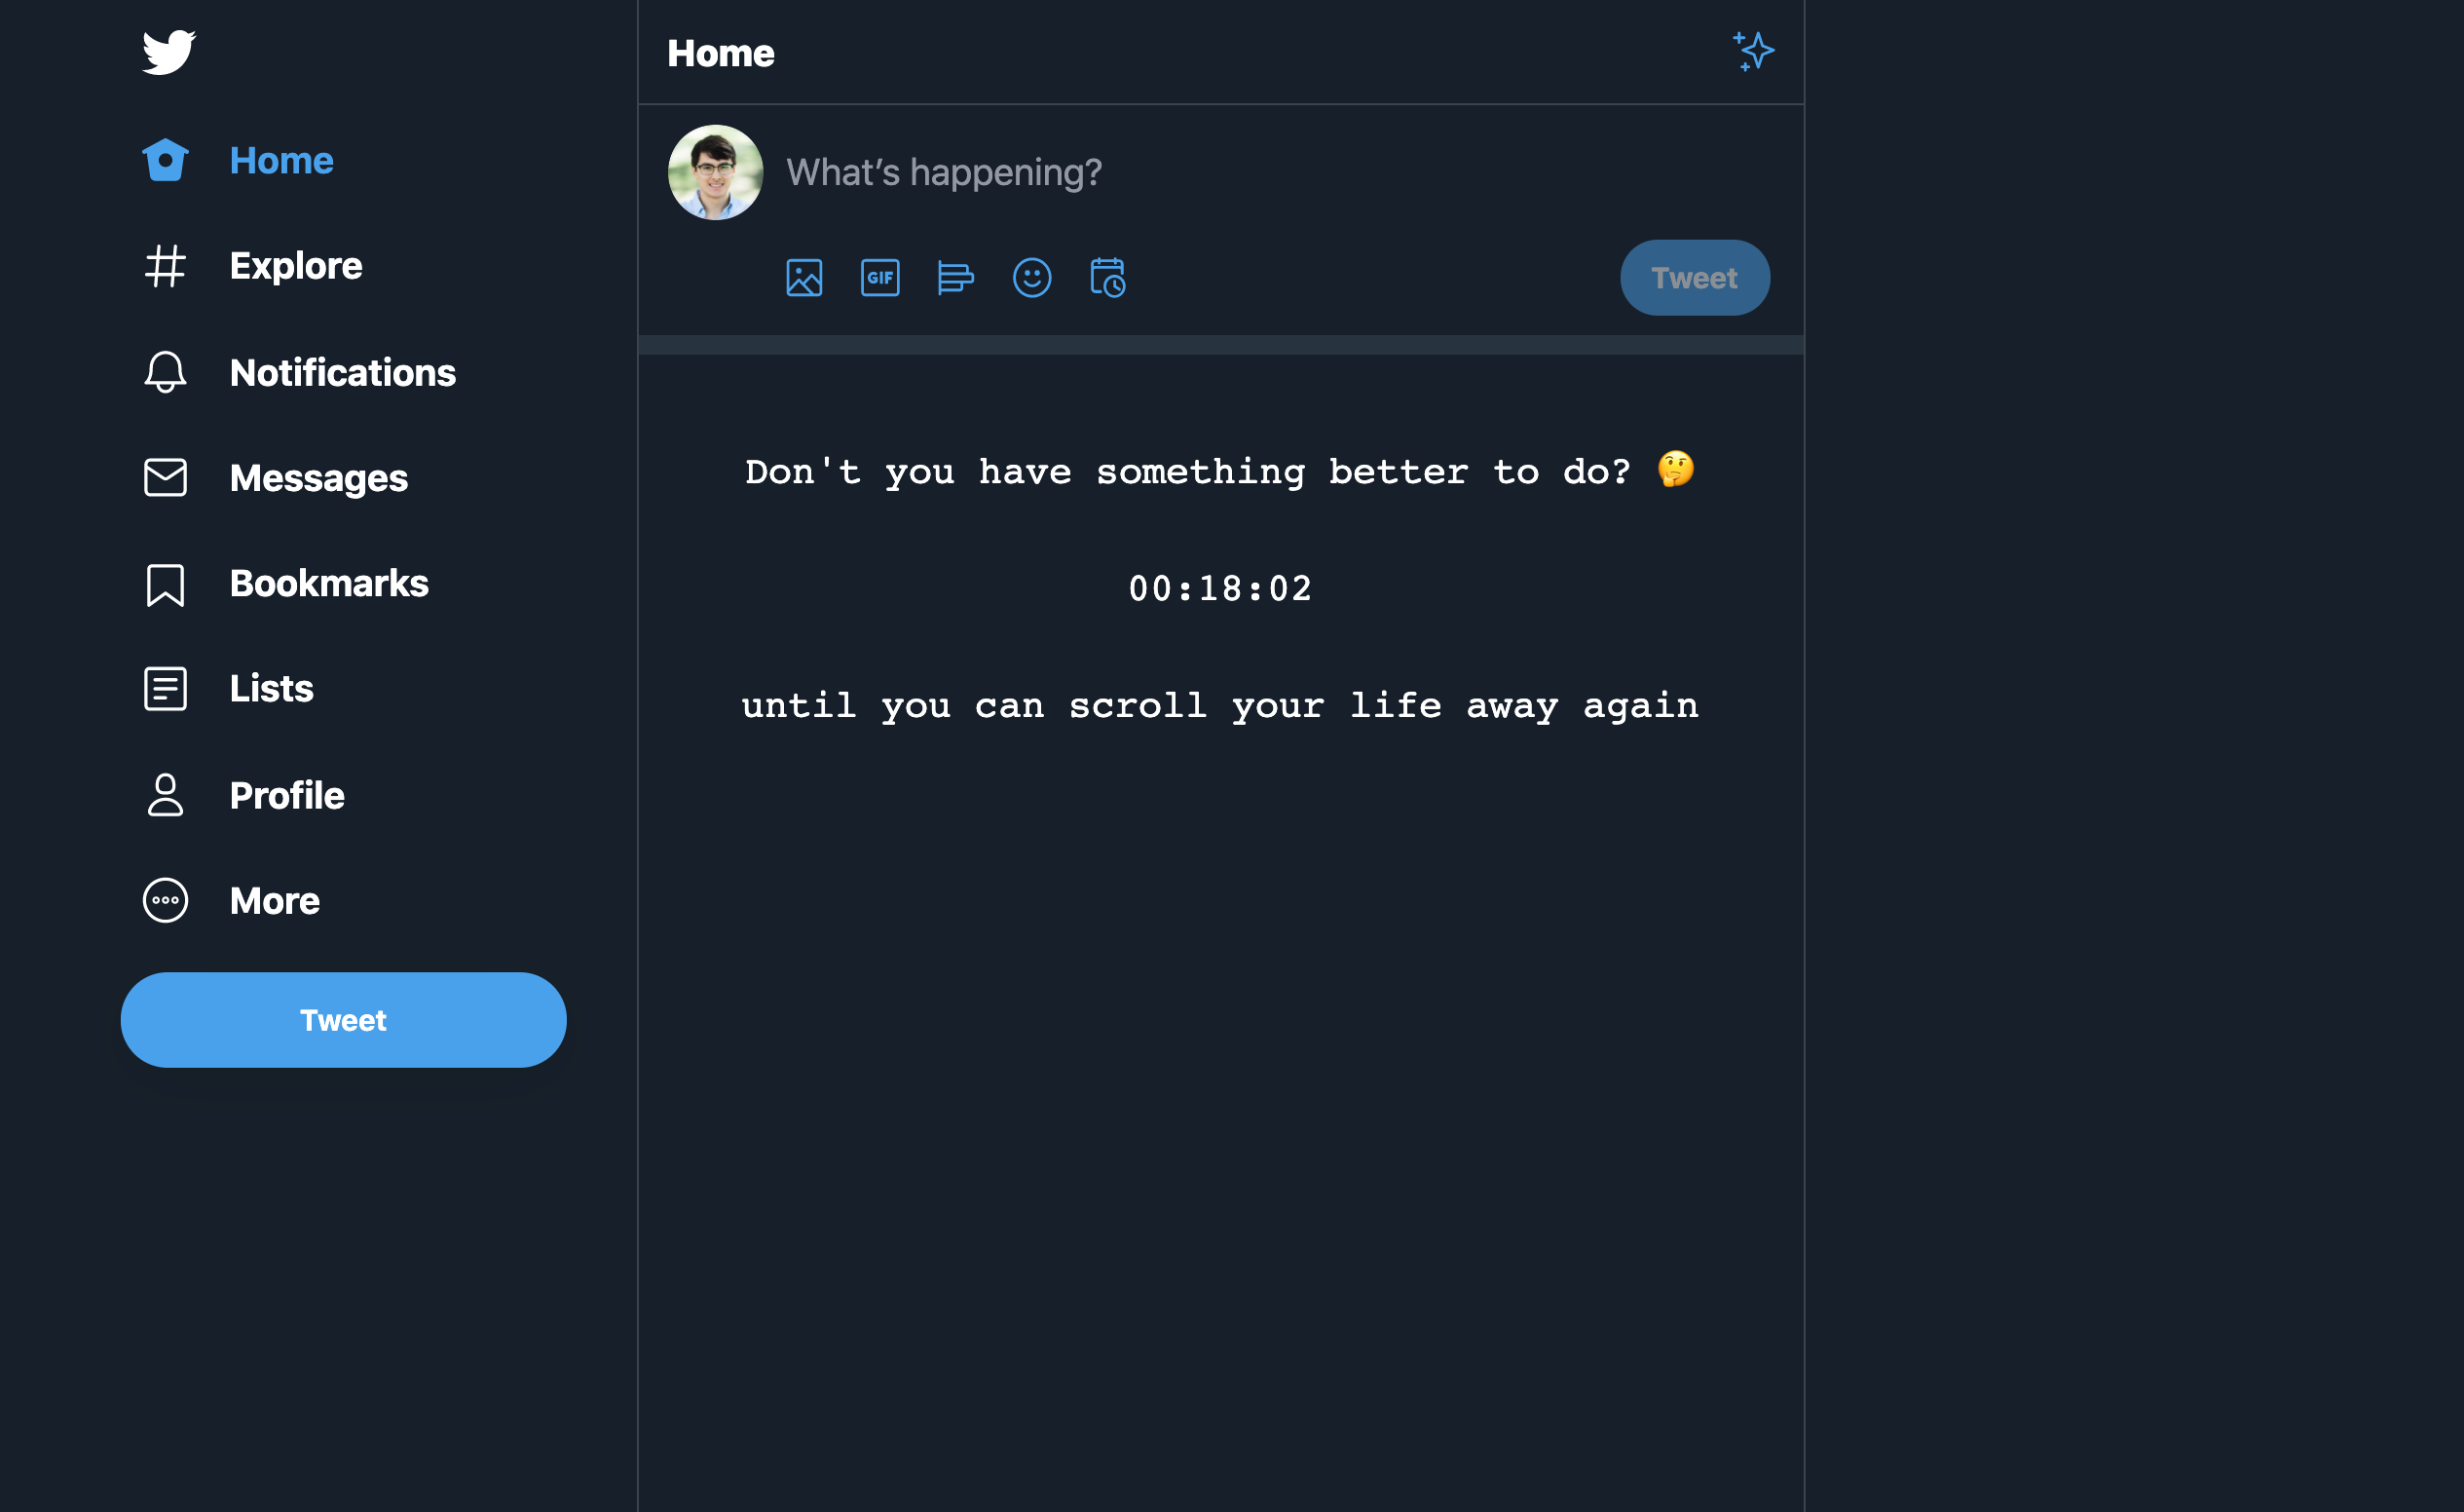The width and height of the screenshot is (2464, 1512).
Task: Create a poll using the poll icon
Action: tap(955, 278)
